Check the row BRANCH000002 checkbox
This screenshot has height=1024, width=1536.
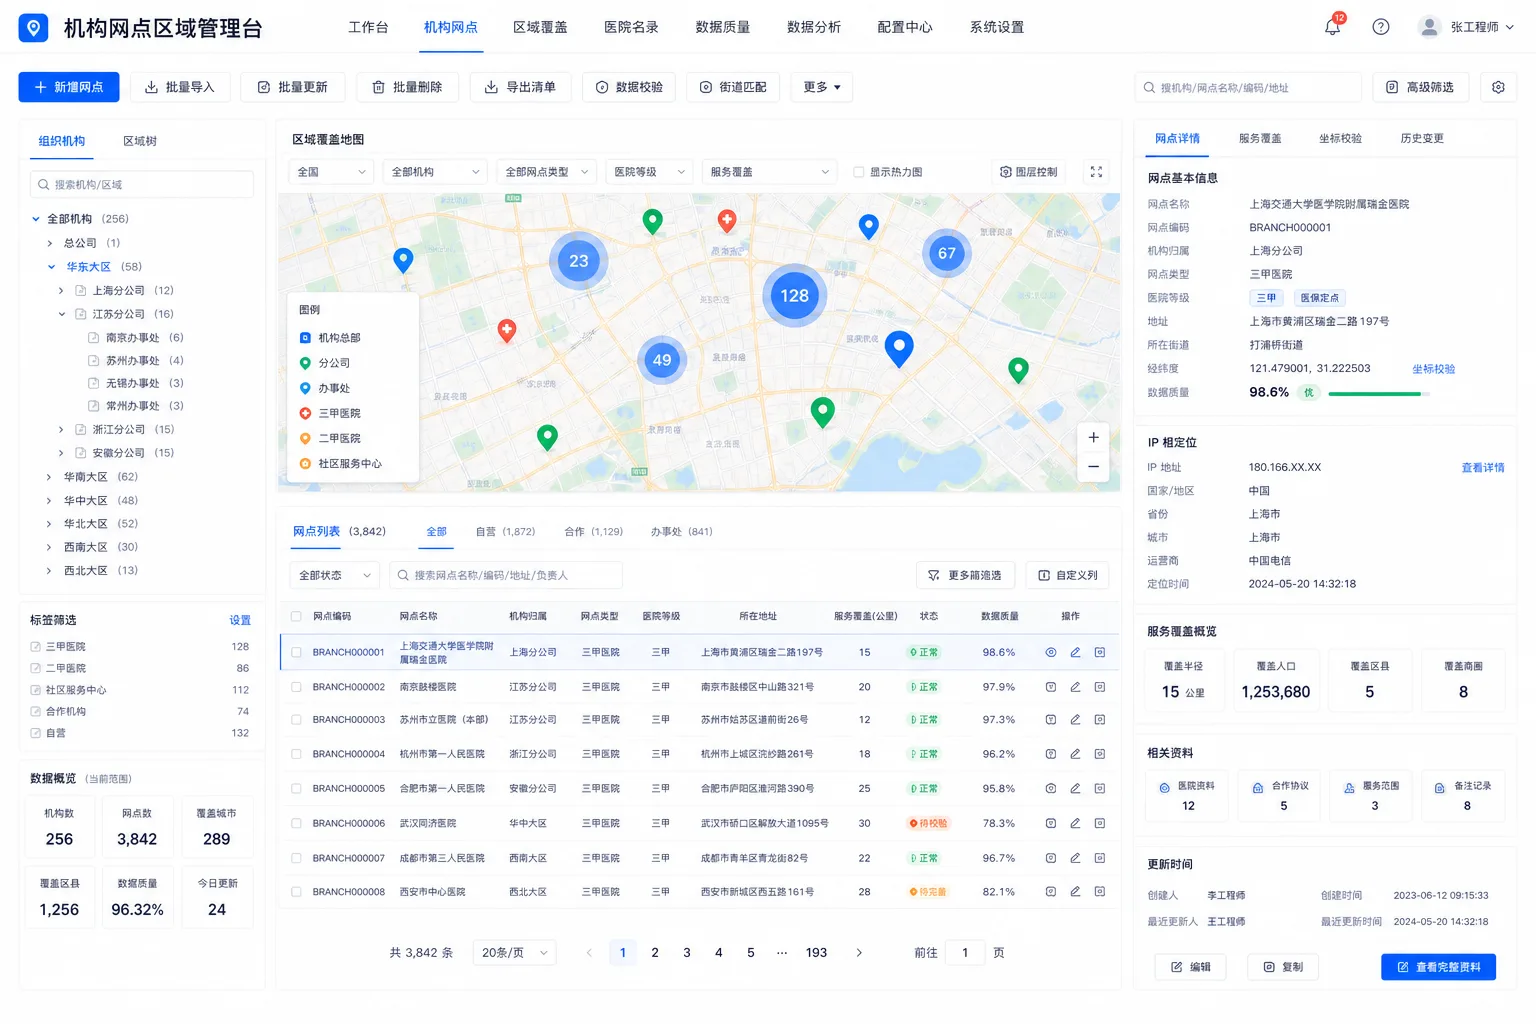[296, 687]
